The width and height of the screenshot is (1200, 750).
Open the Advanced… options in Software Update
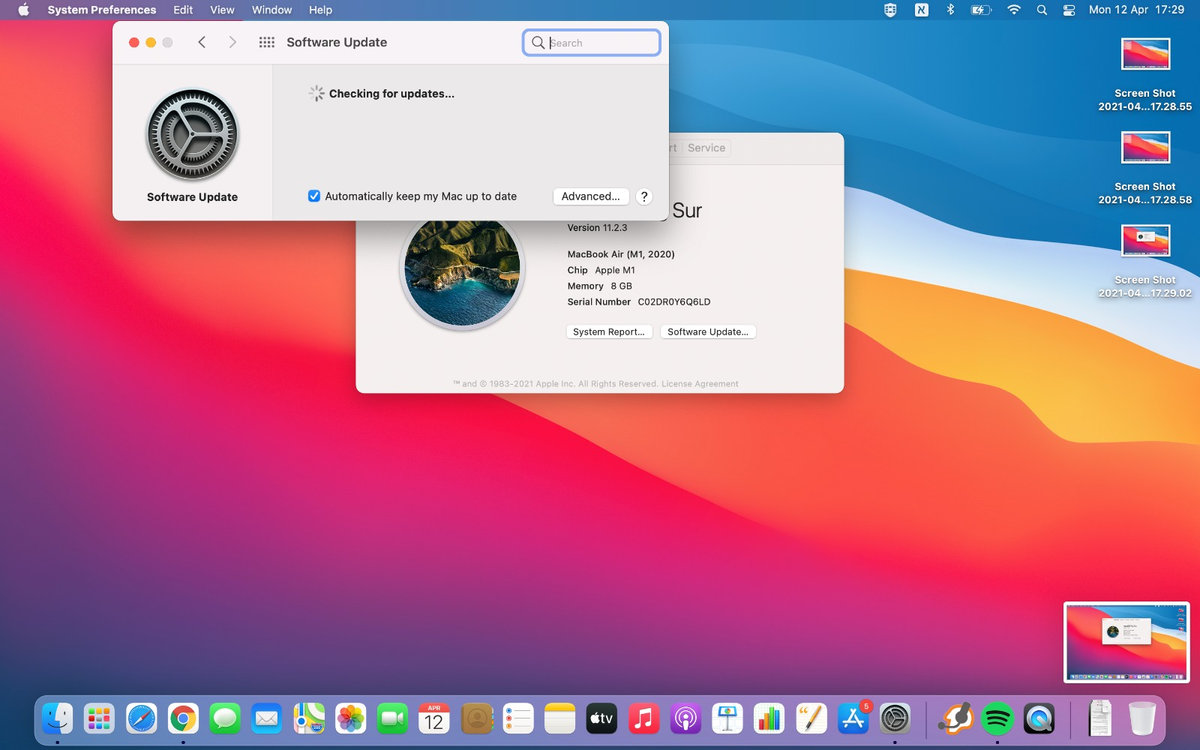click(x=591, y=196)
